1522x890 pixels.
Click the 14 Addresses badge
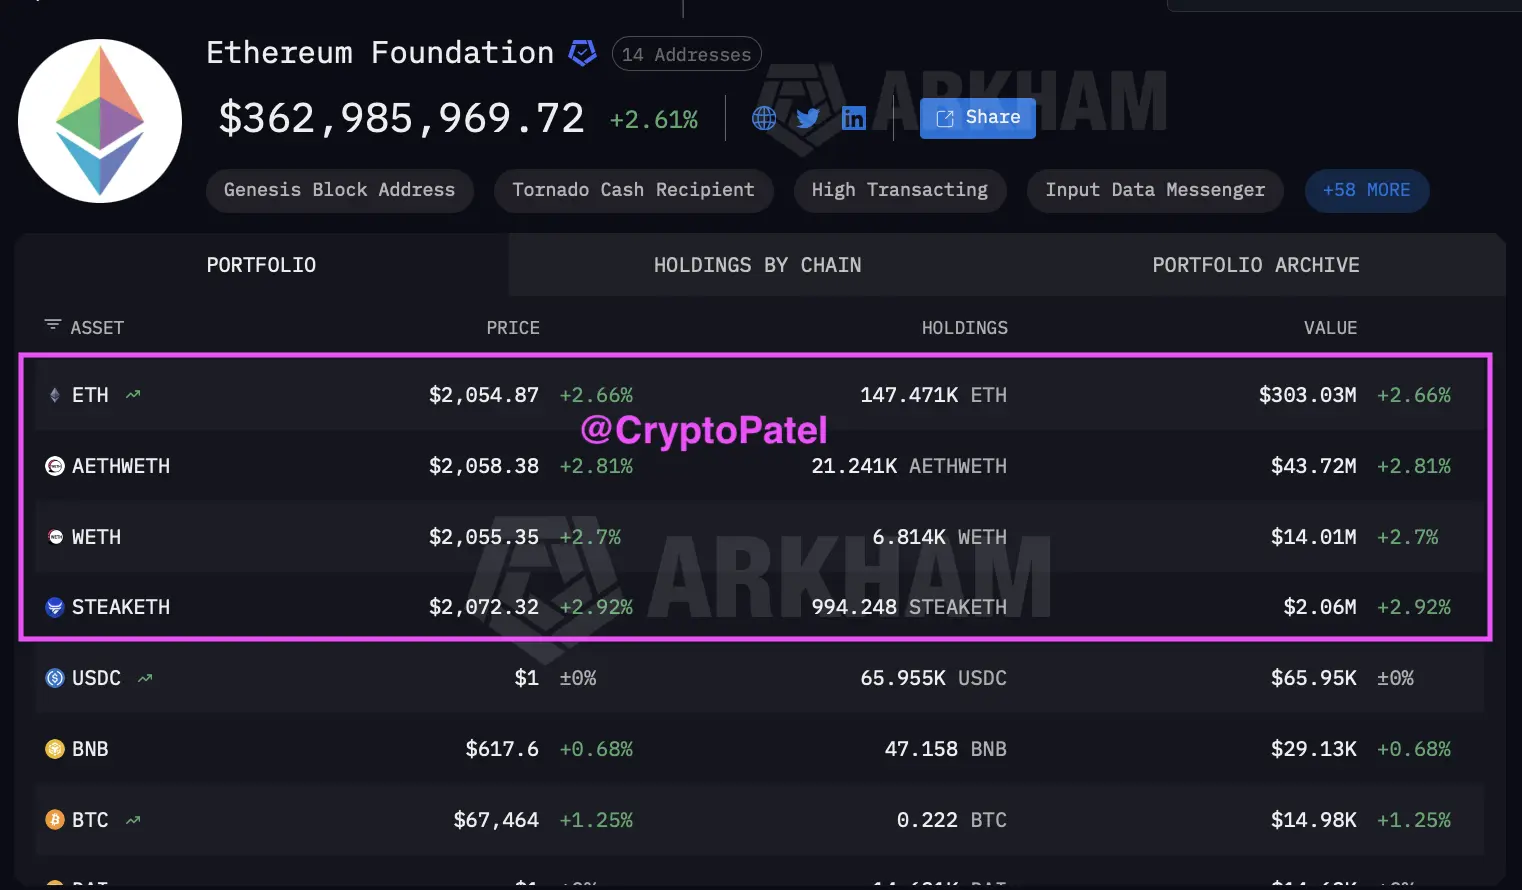[686, 54]
